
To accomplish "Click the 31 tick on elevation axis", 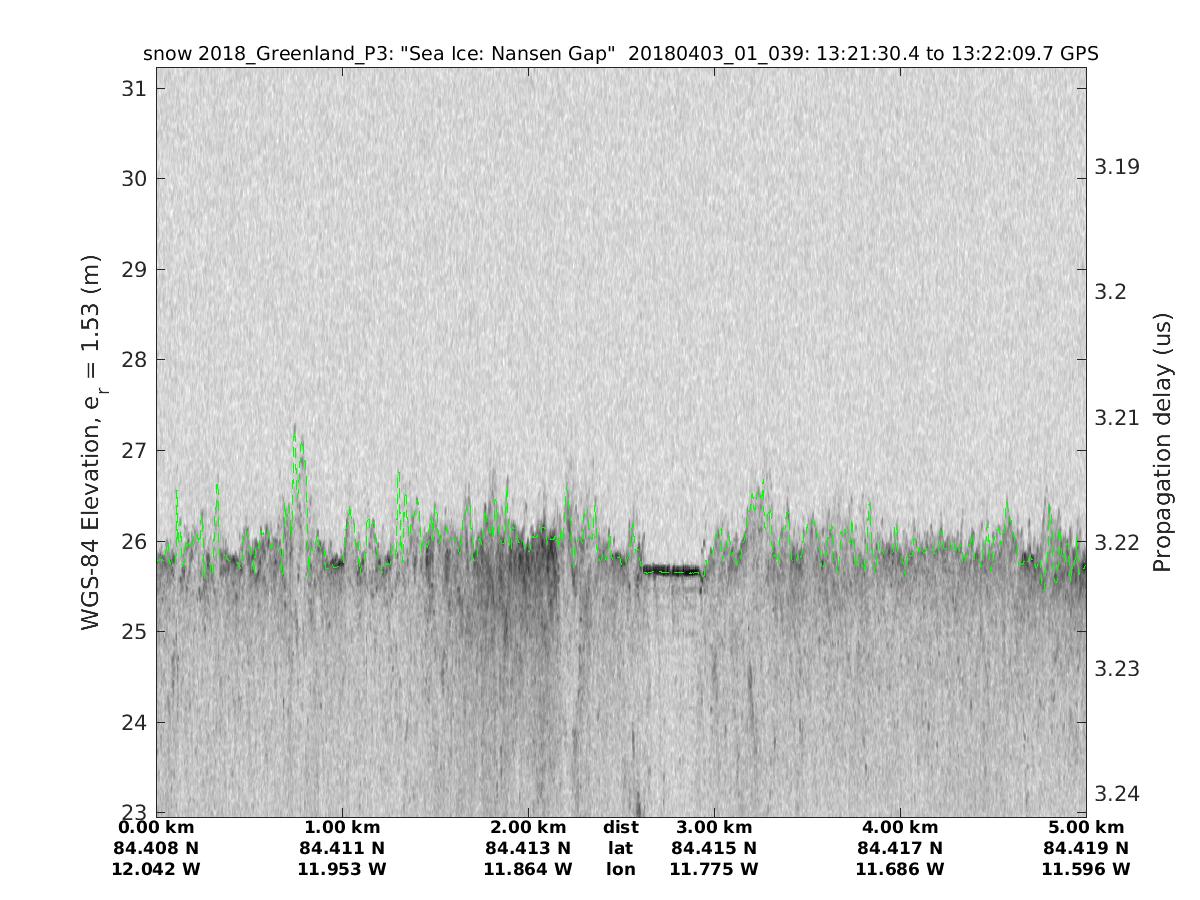I will [x=133, y=88].
